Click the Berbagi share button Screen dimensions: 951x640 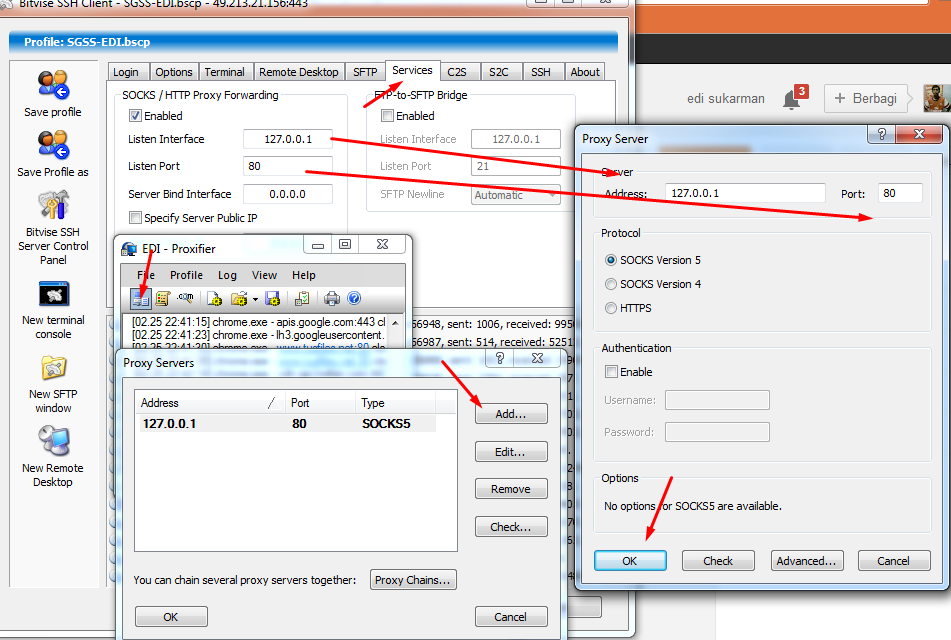coord(866,98)
